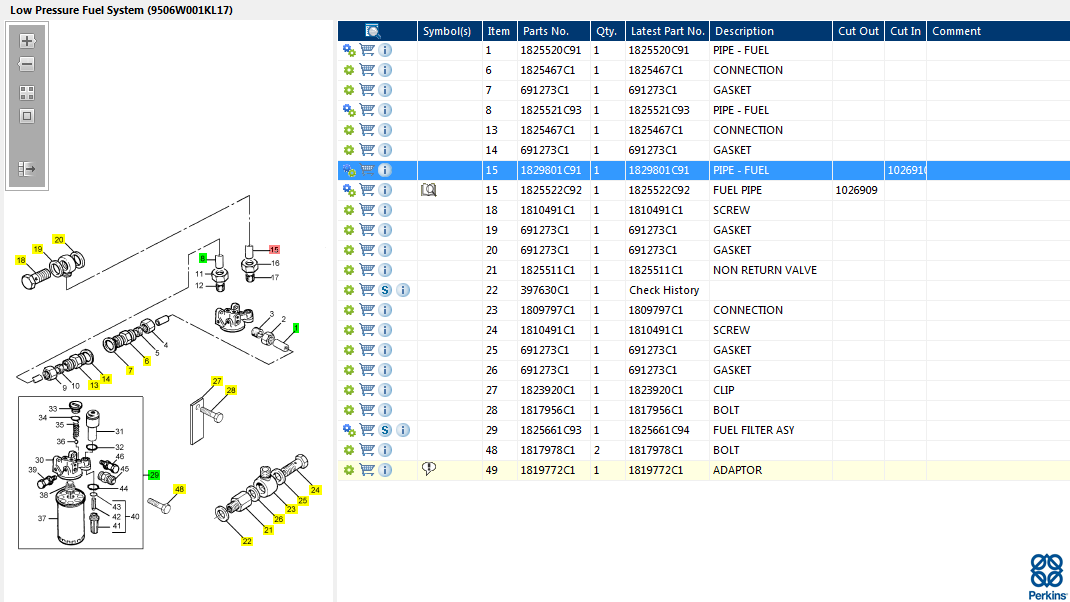Click the book symbol in FUEL PIPE row
The image size is (1070, 602).
429,190
